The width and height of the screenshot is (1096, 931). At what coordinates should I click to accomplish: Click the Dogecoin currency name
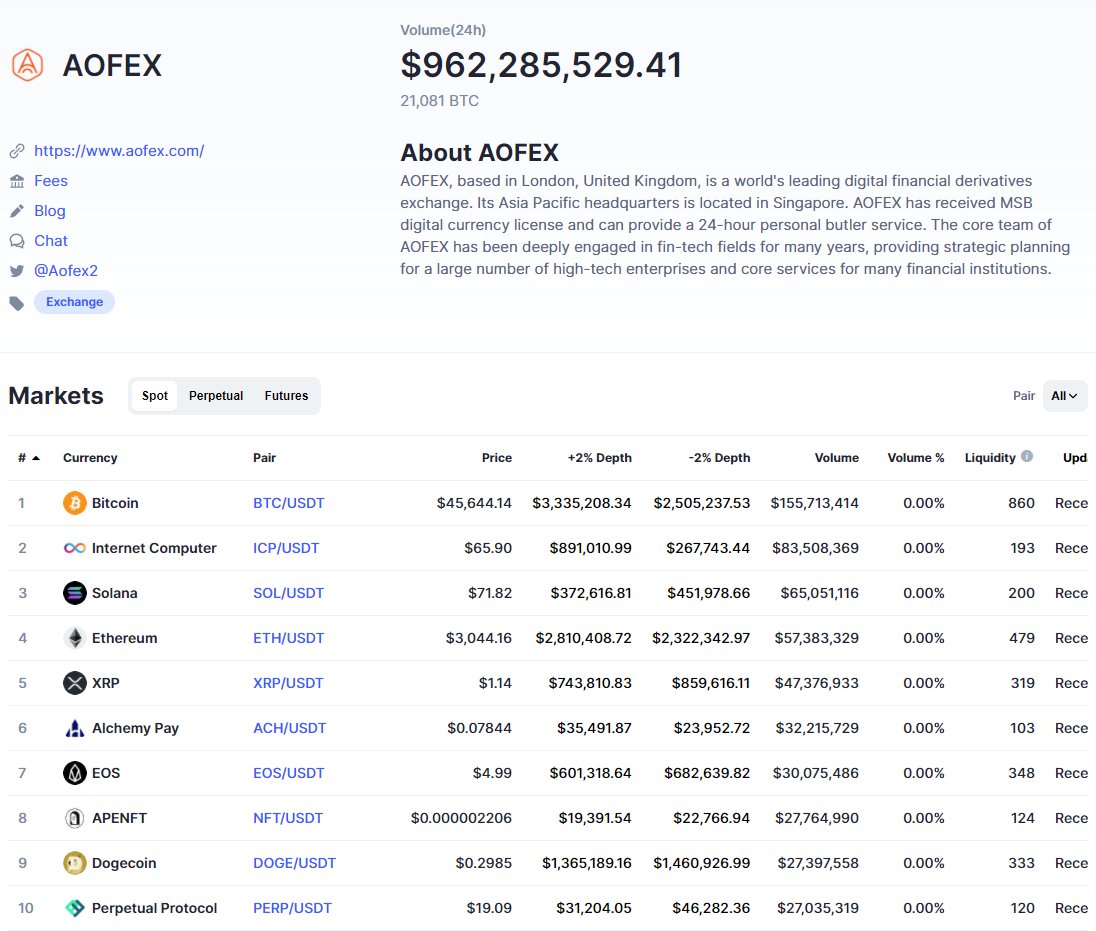tap(124, 863)
